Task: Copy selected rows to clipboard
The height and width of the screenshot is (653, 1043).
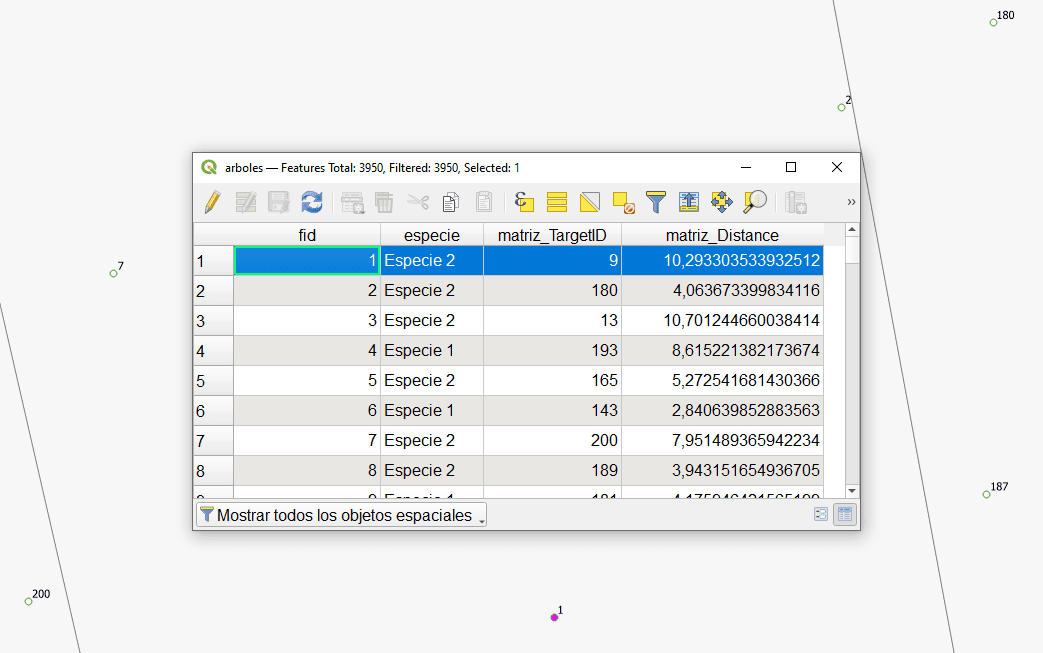Action: [x=451, y=202]
